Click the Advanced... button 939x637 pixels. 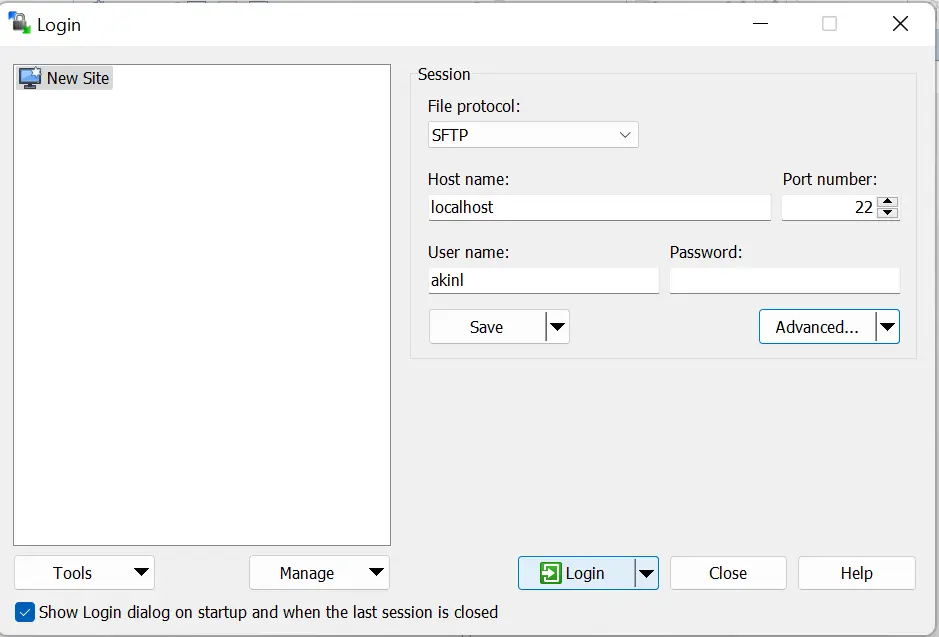tap(817, 327)
